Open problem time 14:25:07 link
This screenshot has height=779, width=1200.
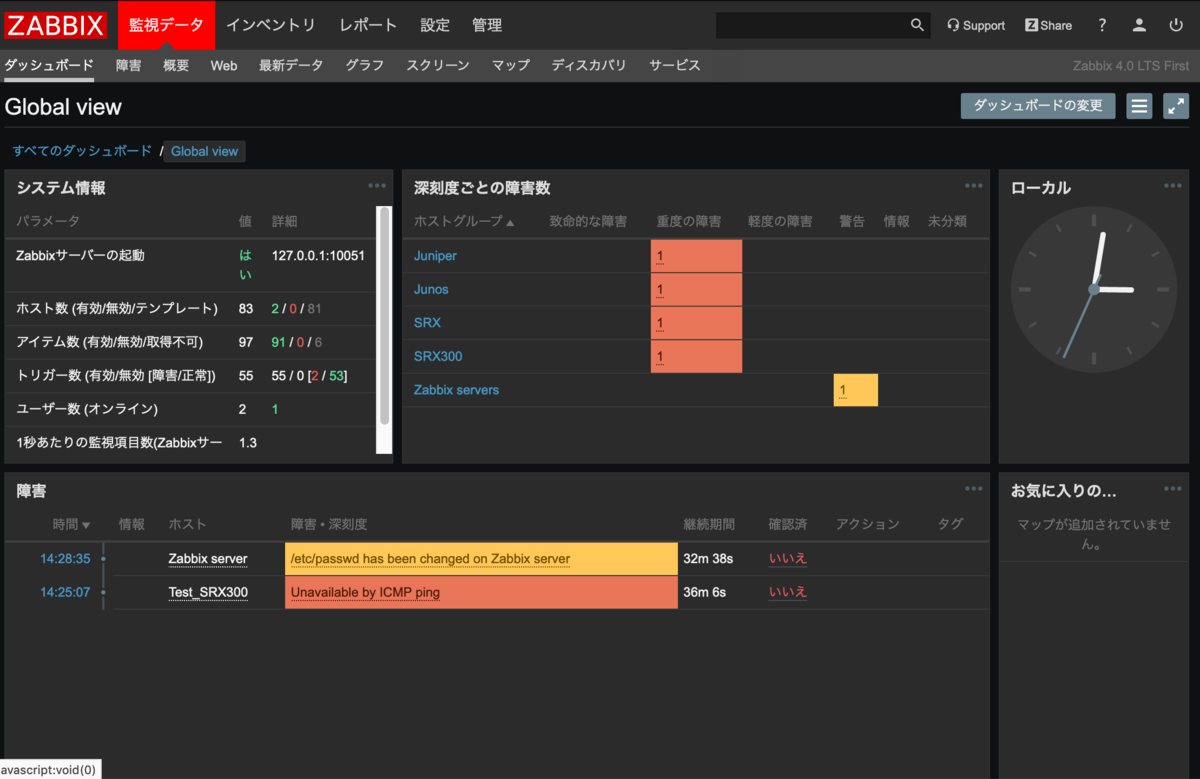pos(65,592)
